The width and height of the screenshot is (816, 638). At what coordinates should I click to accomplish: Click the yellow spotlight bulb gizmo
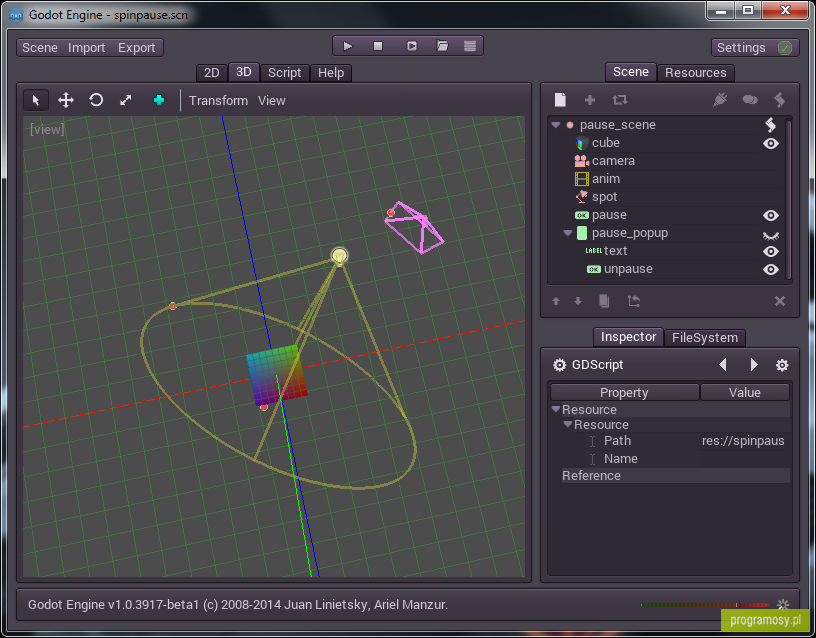[x=339, y=256]
